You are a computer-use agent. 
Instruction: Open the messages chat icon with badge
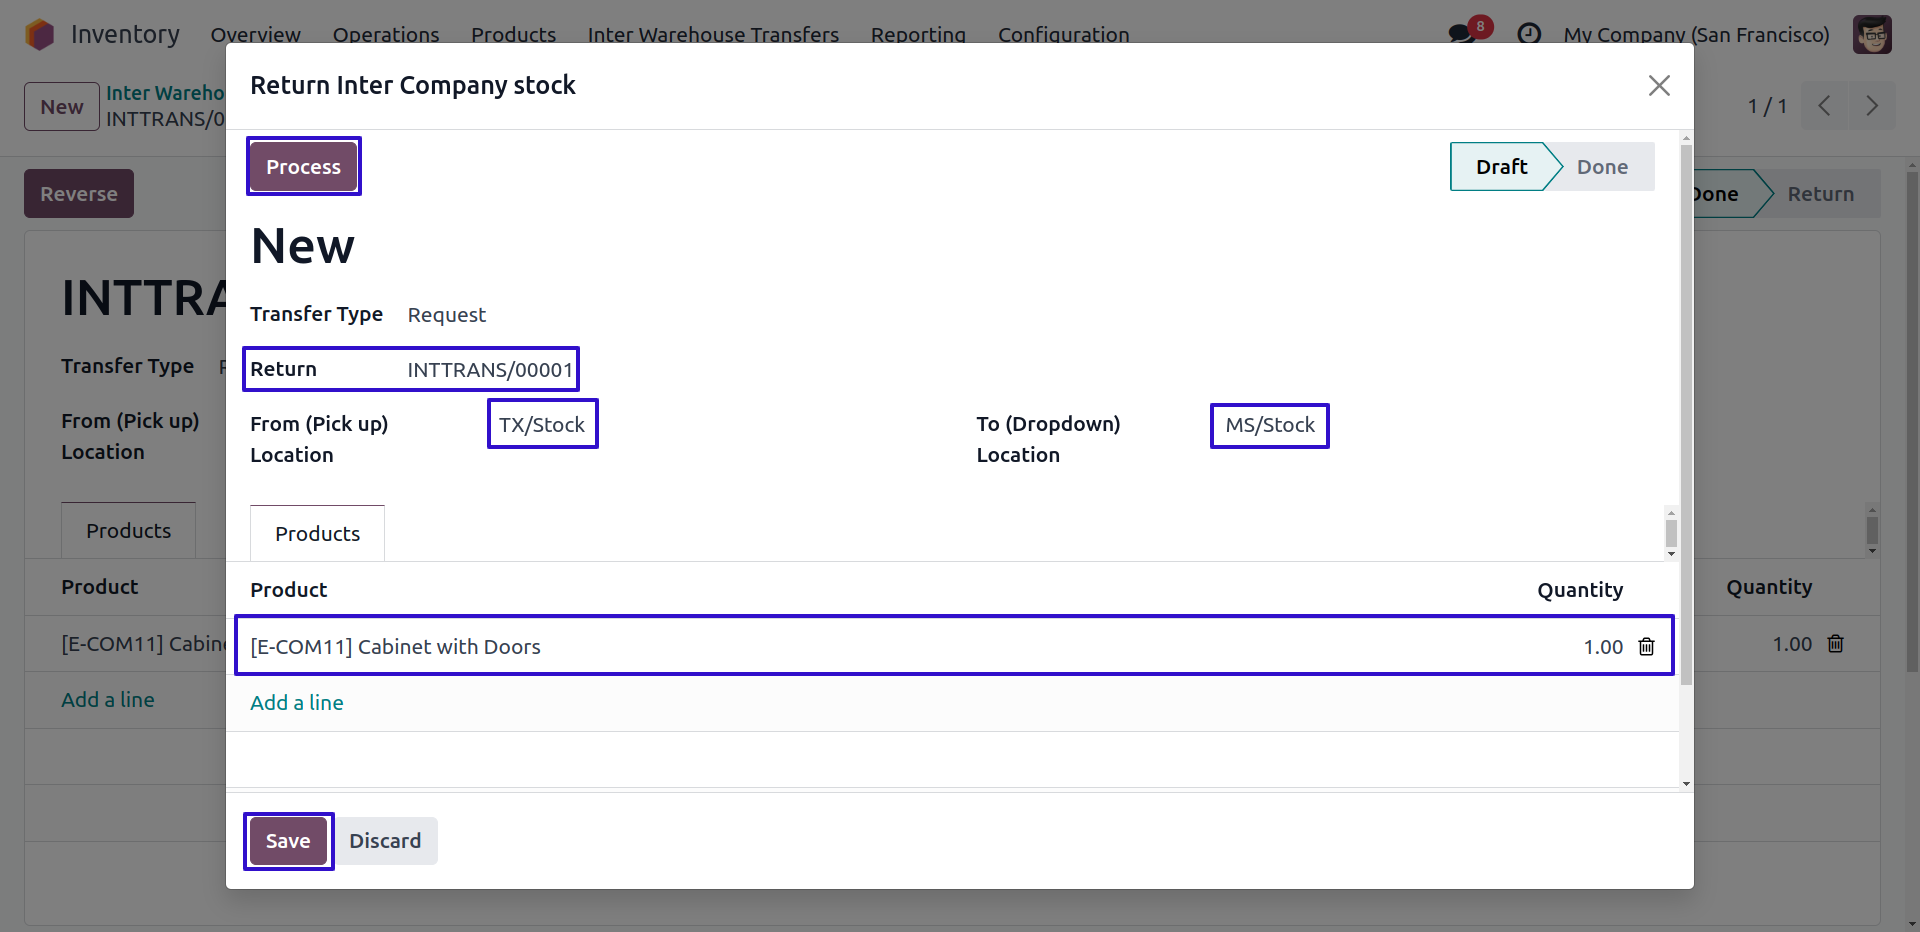1462,34
